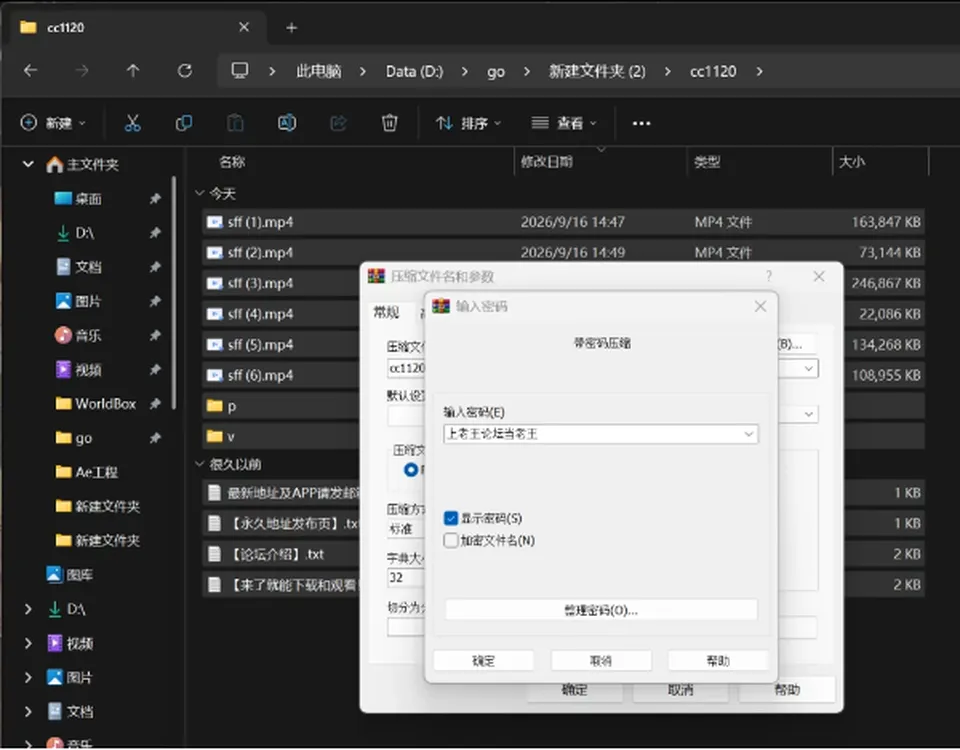Screen dimensions: 960x750
Task: Click the Cut scissors icon in toolbar
Action: tap(132, 123)
